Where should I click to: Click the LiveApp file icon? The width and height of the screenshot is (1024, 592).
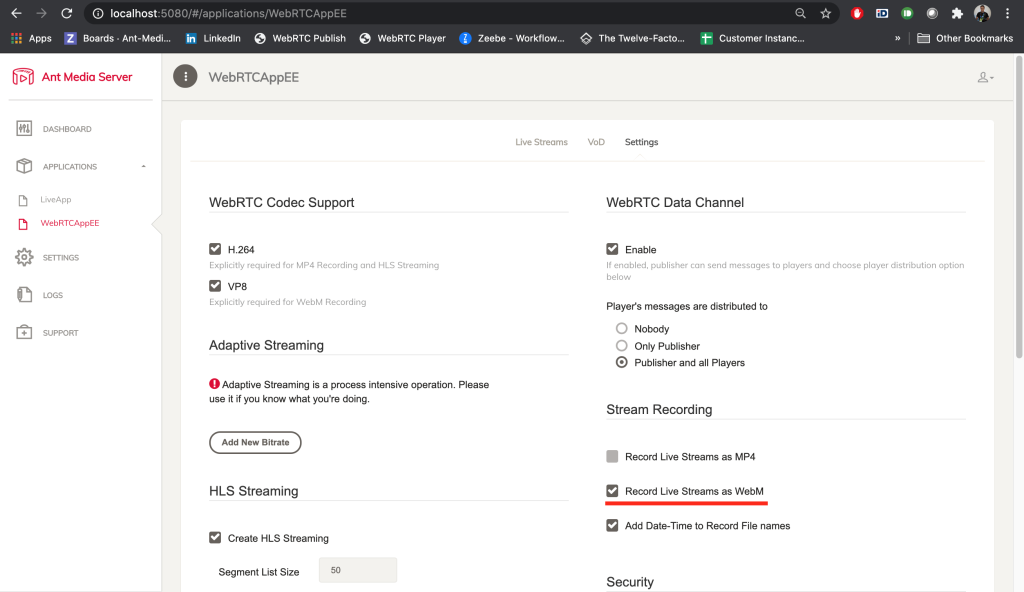23,200
